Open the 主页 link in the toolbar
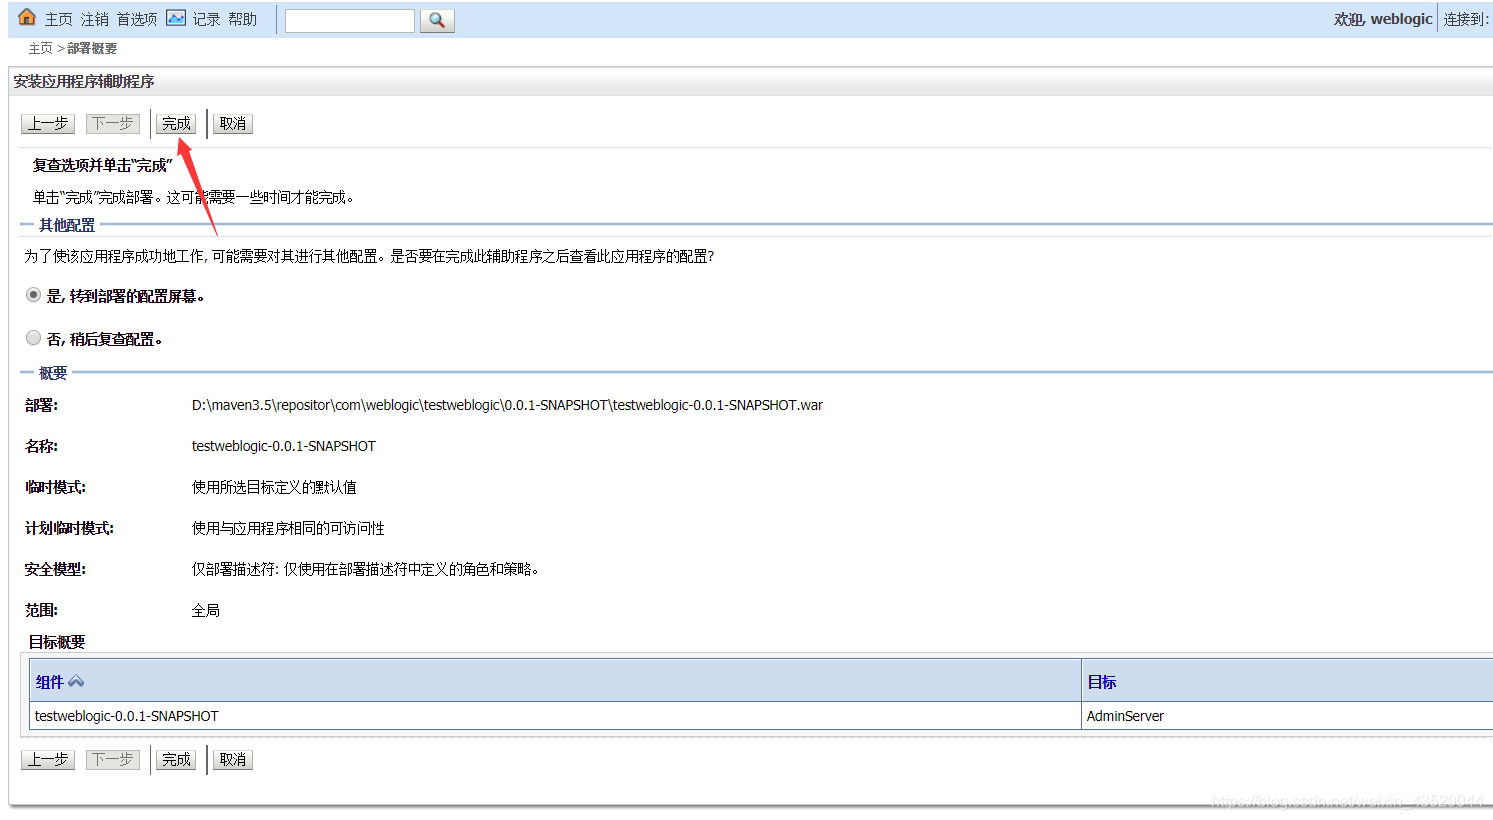Screen dimensions: 1493x820 59,19
